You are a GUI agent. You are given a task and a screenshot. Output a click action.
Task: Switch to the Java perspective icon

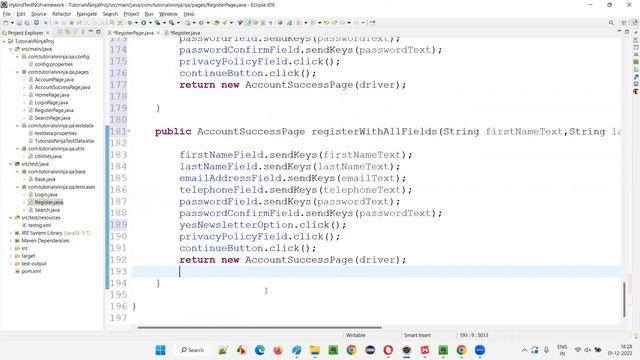pos(635,23)
